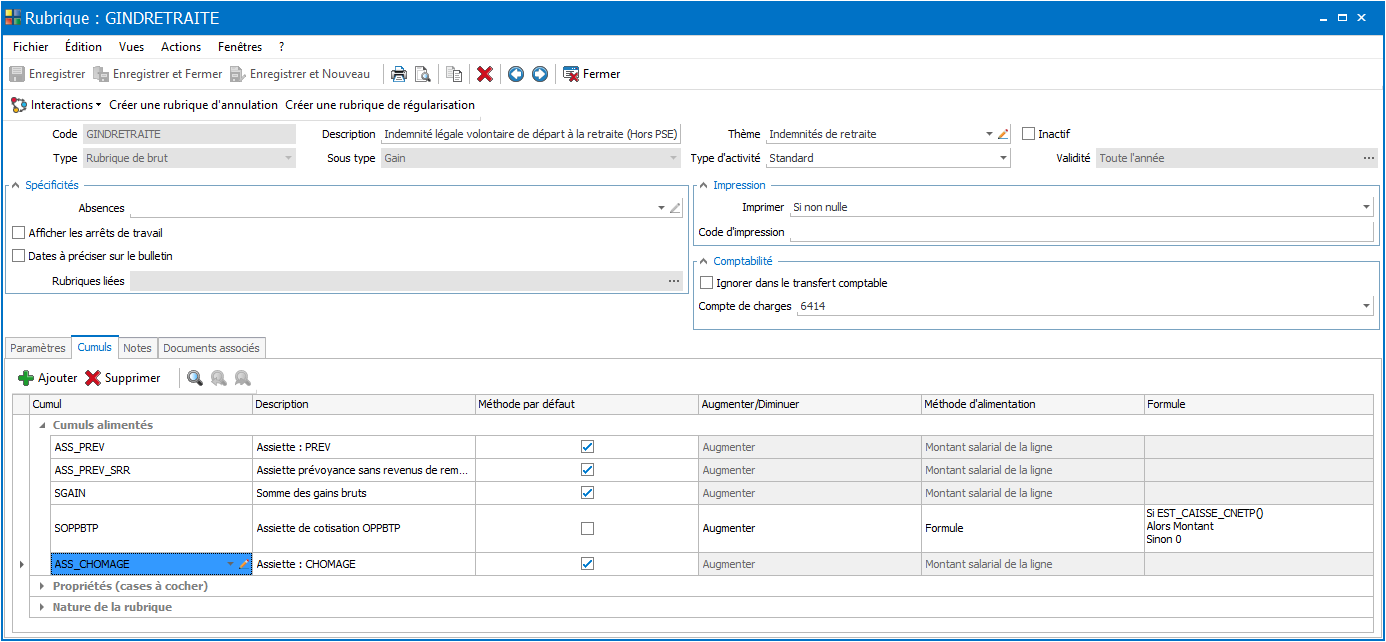Click the magnifier search icon in Cumuls toolbar
The height and width of the screenshot is (642, 1386).
click(x=195, y=378)
